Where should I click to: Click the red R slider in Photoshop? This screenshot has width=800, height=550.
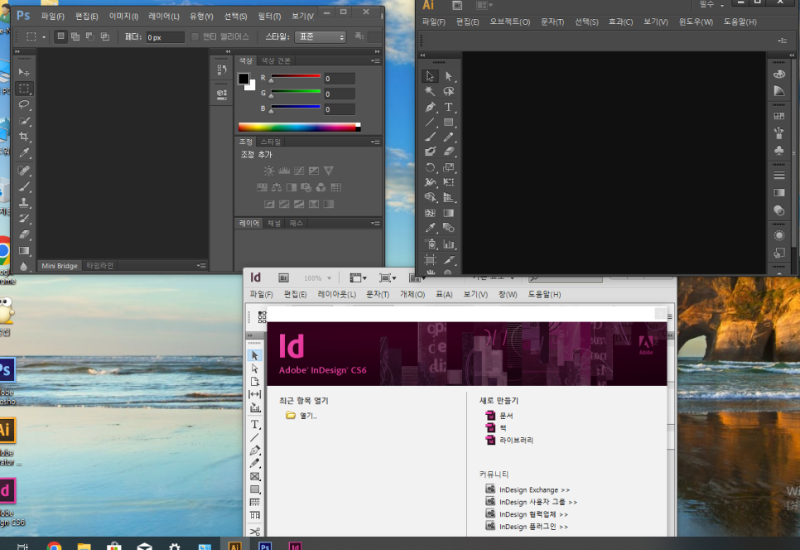[x=295, y=77]
